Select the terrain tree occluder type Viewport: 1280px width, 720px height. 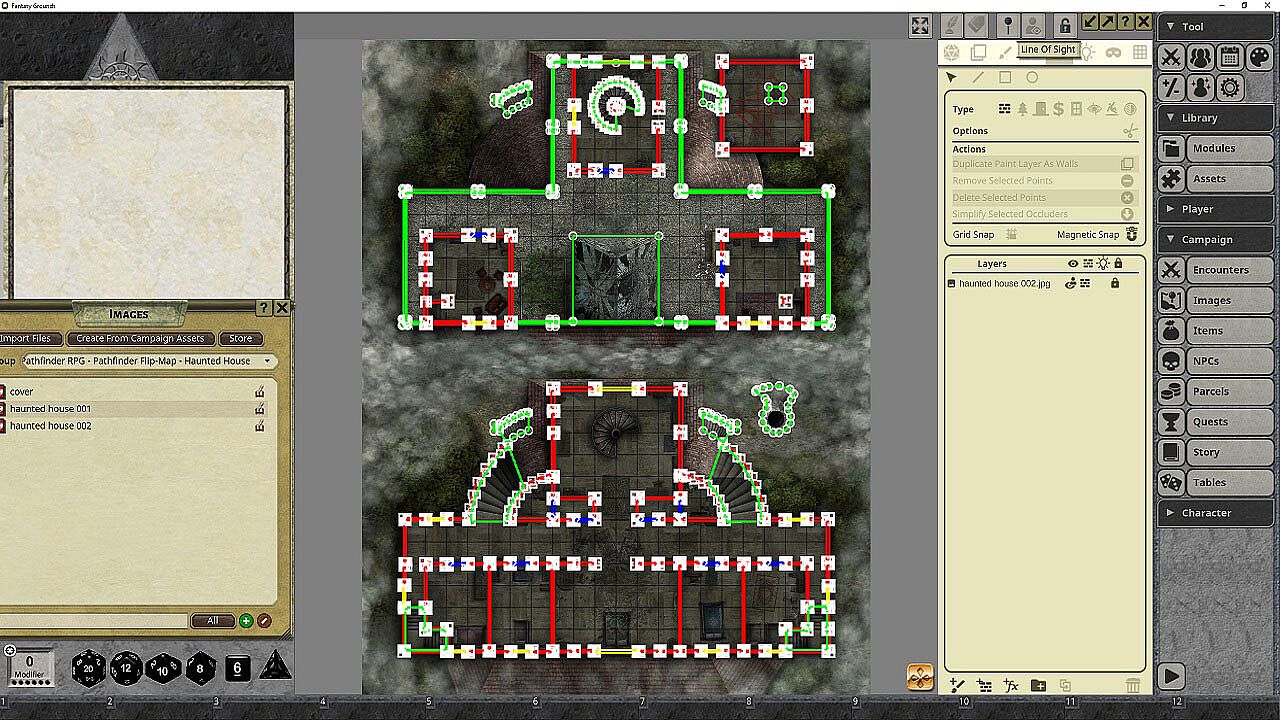tap(1022, 109)
